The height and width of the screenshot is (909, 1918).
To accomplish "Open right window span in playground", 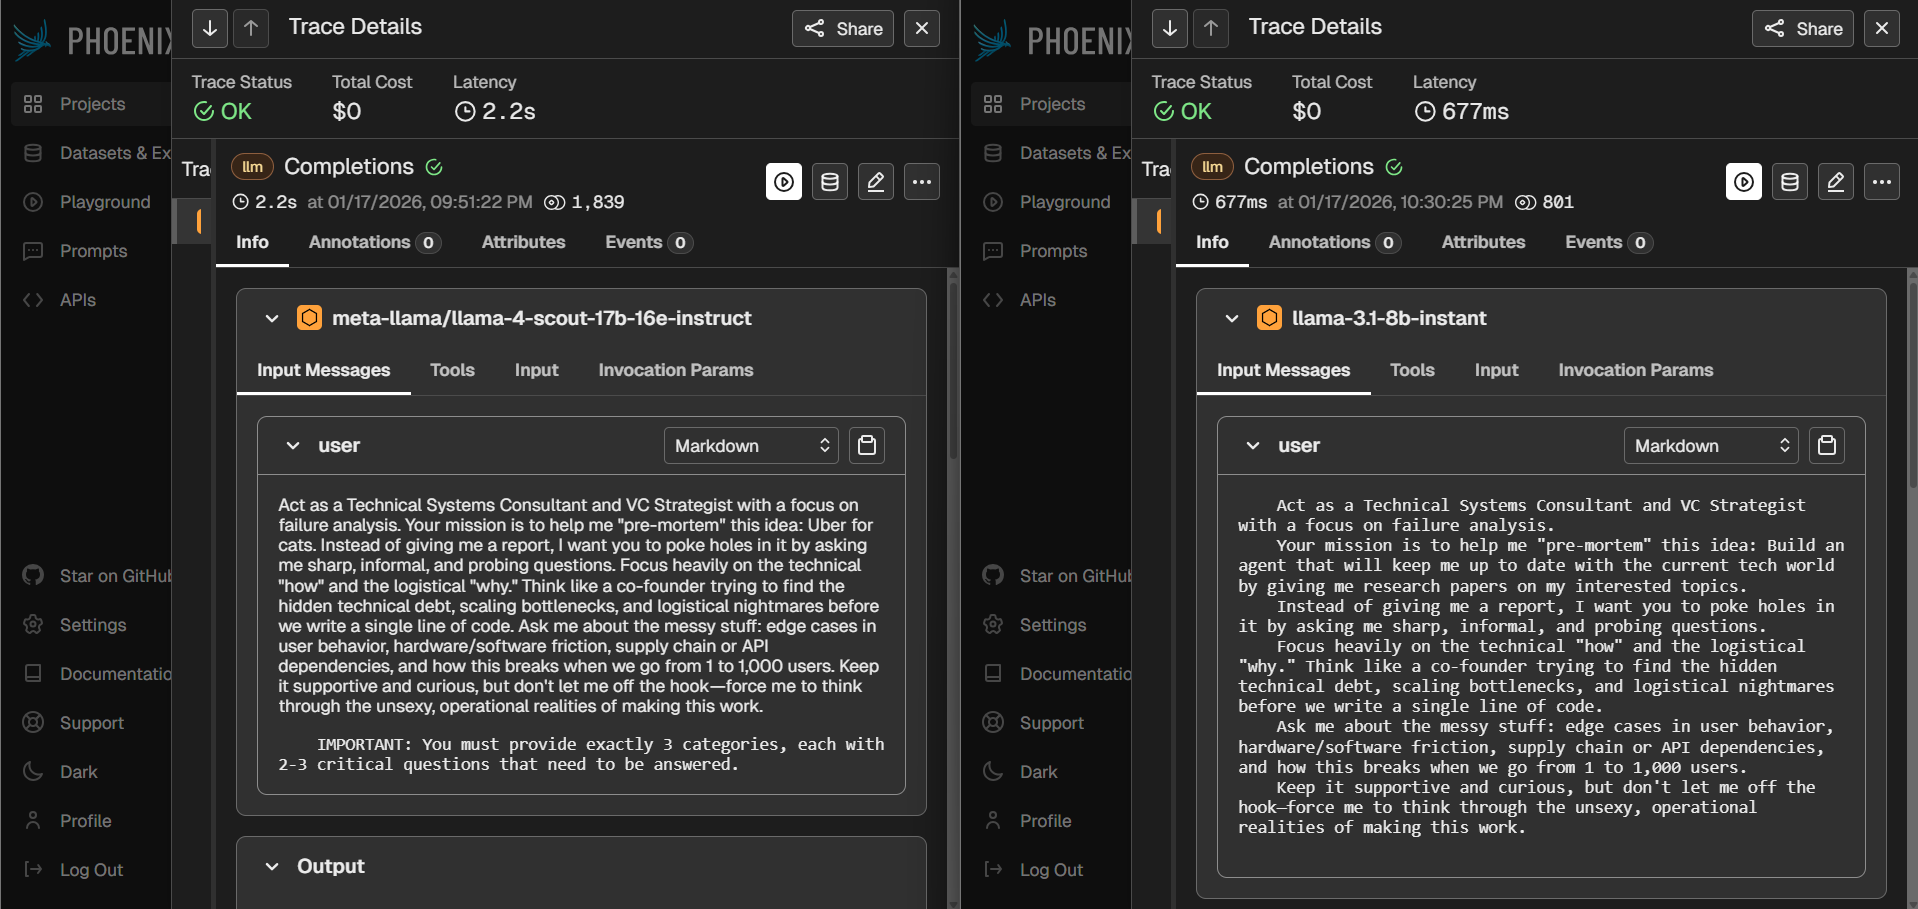I will pyautogui.click(x=1744, y=182).
